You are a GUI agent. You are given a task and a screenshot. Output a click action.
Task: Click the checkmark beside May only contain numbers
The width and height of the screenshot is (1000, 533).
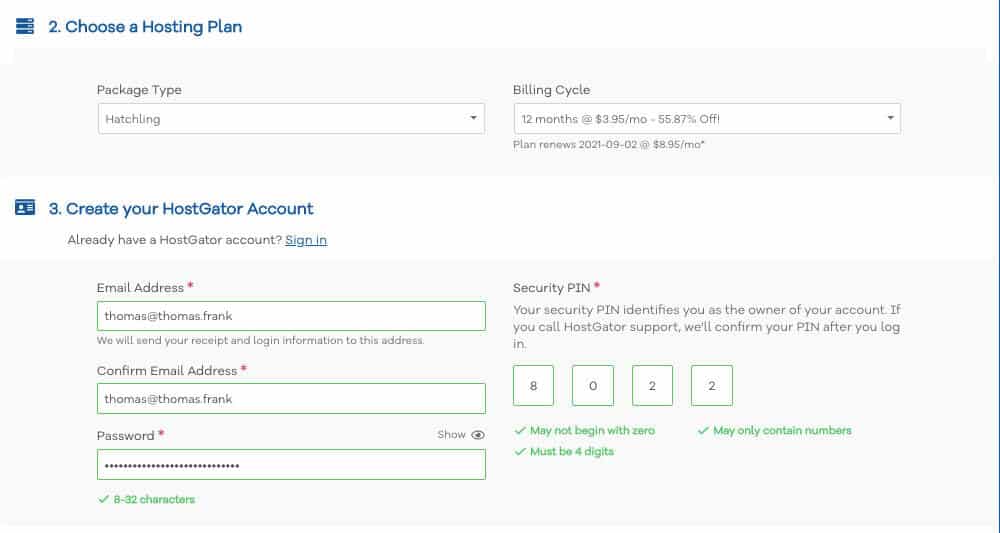point(703,431)
